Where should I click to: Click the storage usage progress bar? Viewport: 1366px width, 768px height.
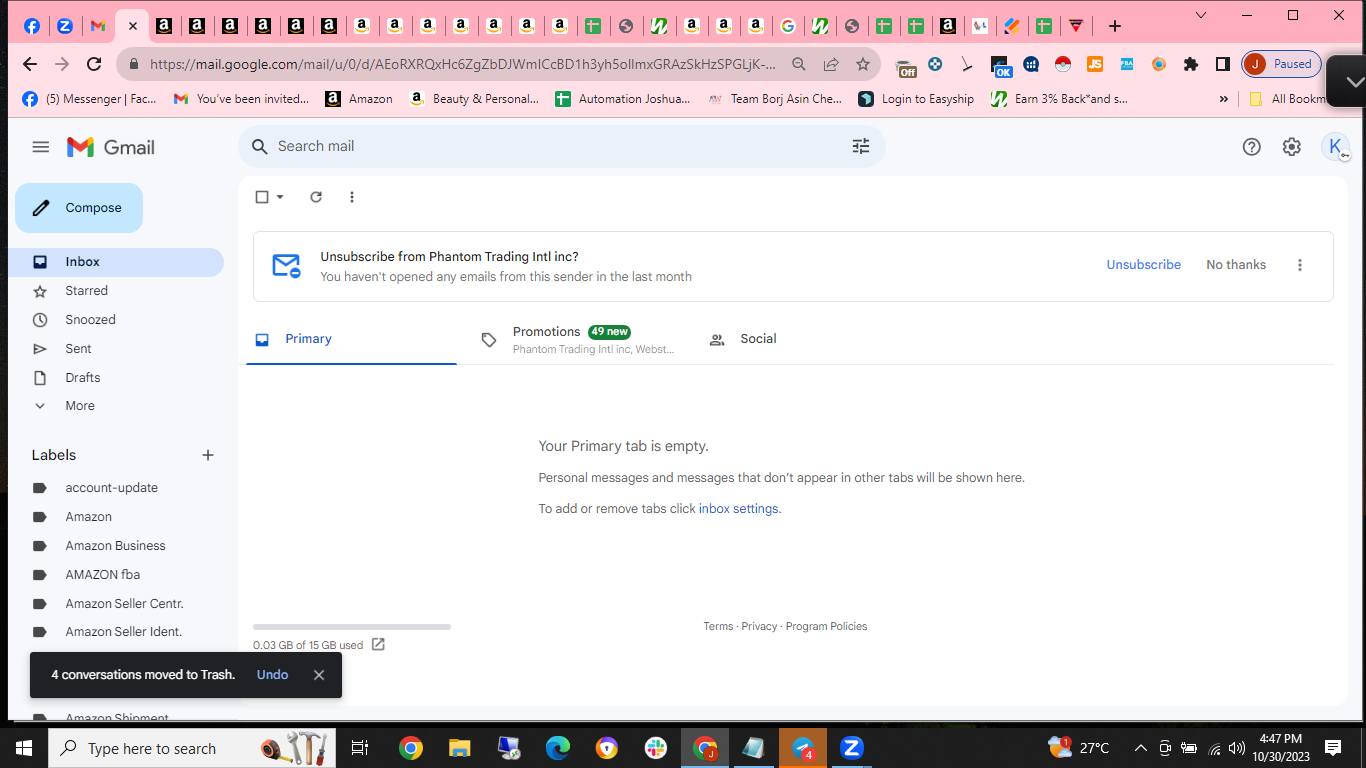(352, 627)
